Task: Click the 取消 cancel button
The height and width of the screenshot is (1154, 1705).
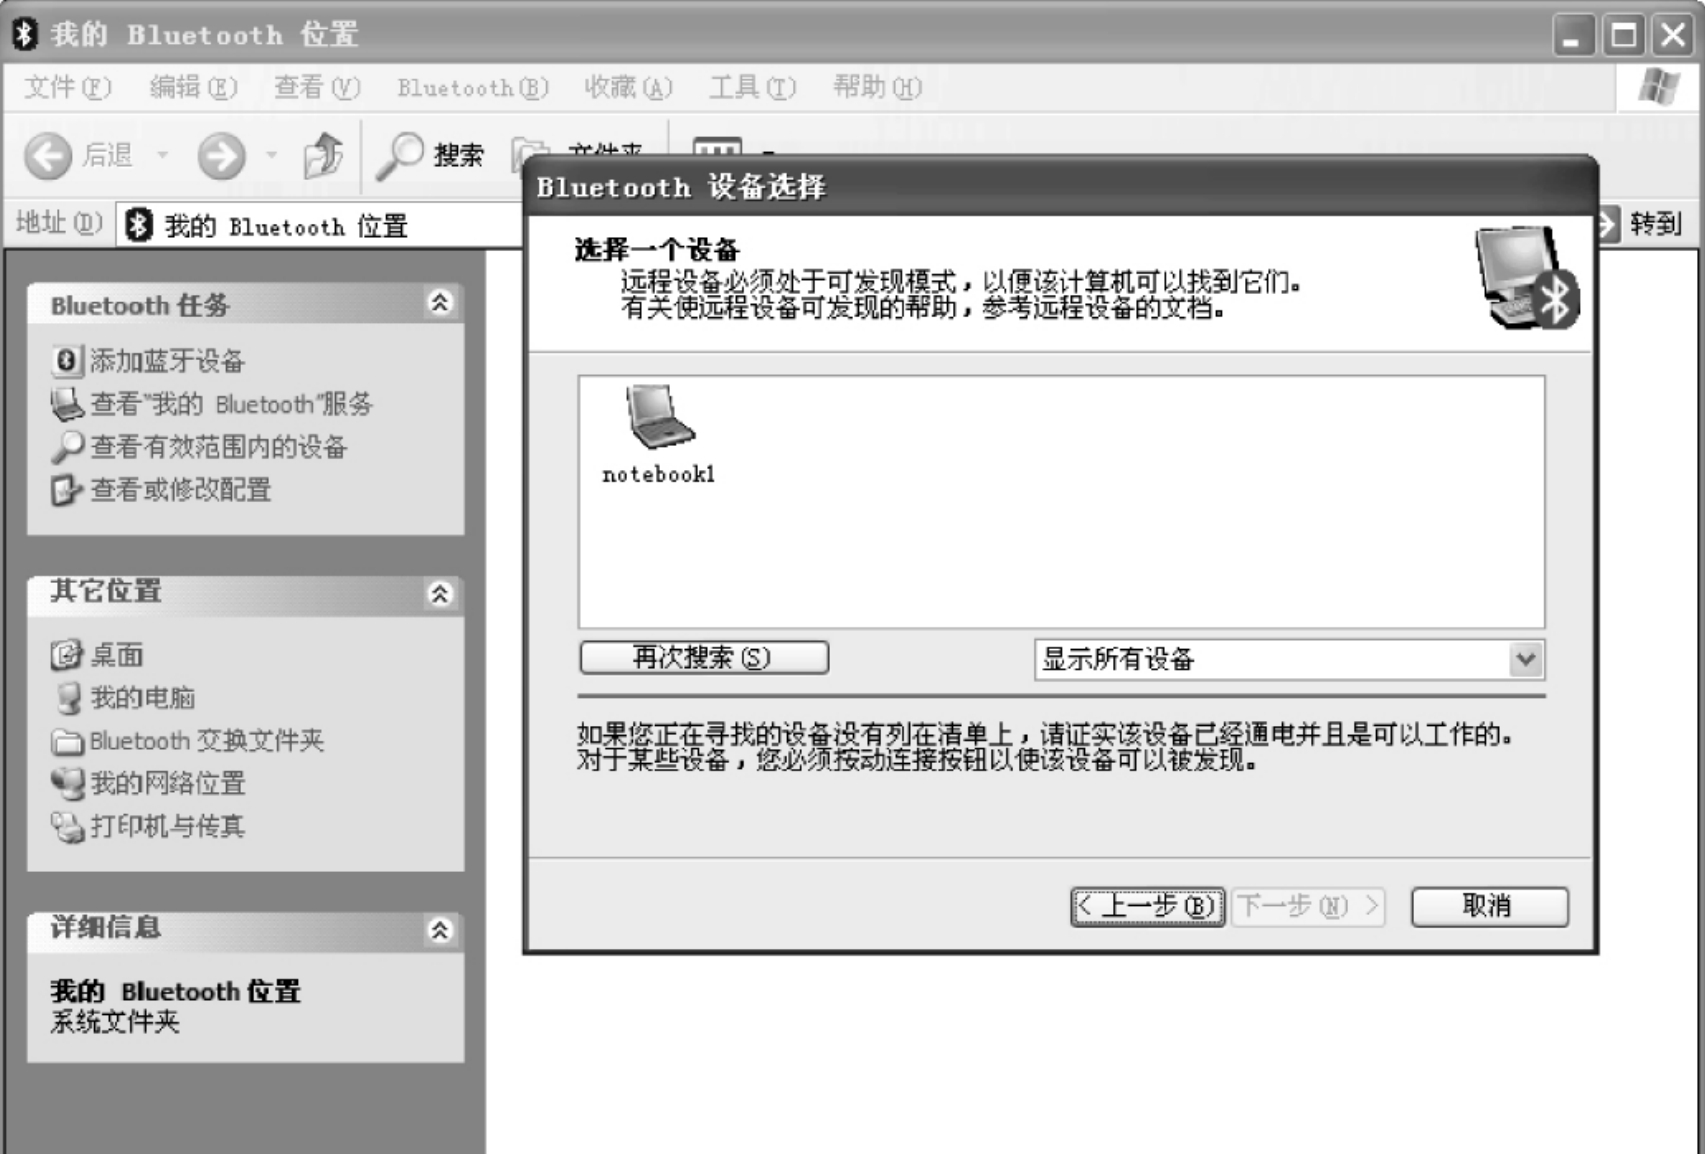Action: click(x=1489, y=906)
